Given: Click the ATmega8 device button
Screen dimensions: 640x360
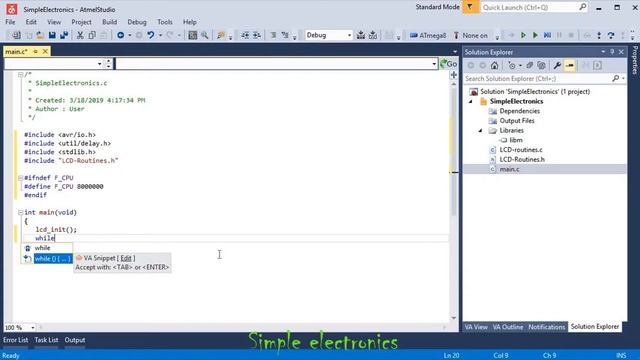Looking at the screenshot, I should 428,36.
